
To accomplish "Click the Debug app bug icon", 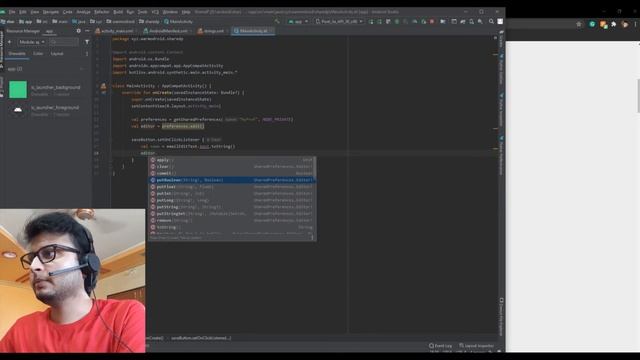I will [397, 21].
